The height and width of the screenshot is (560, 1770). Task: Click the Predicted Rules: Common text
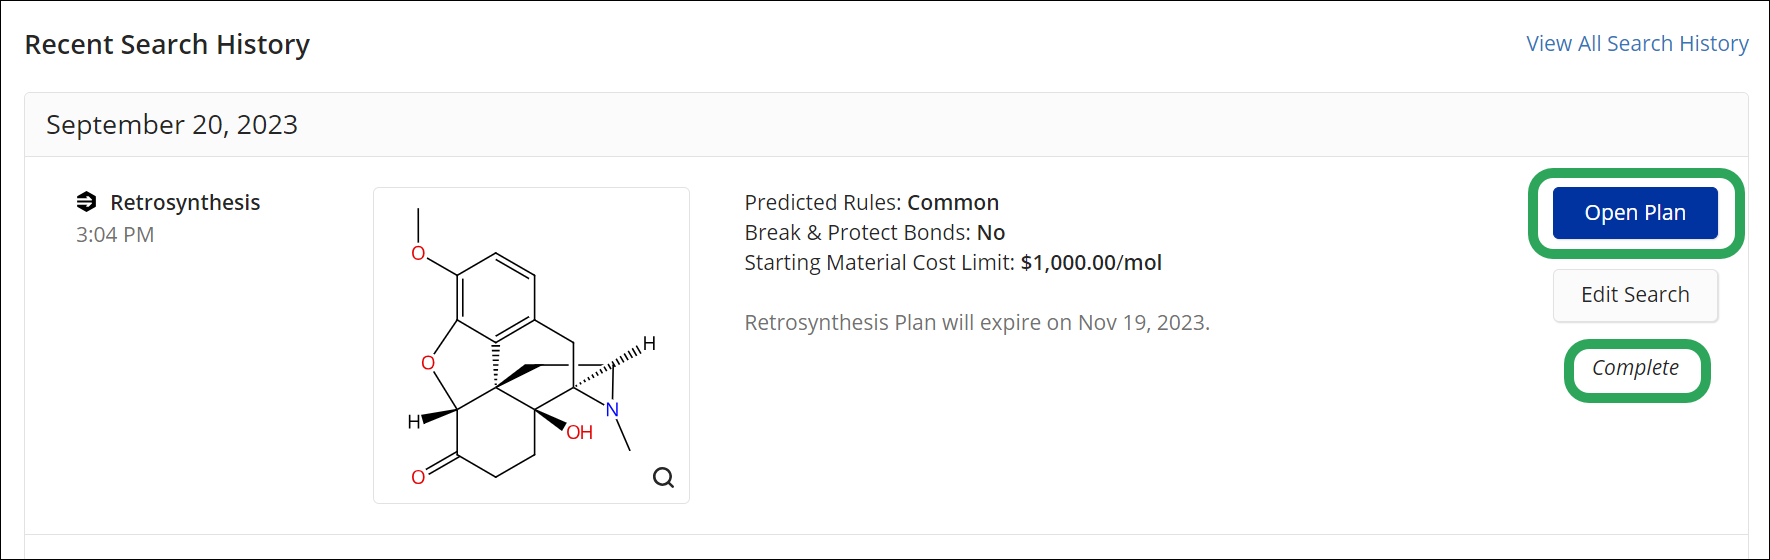(871, 203)
